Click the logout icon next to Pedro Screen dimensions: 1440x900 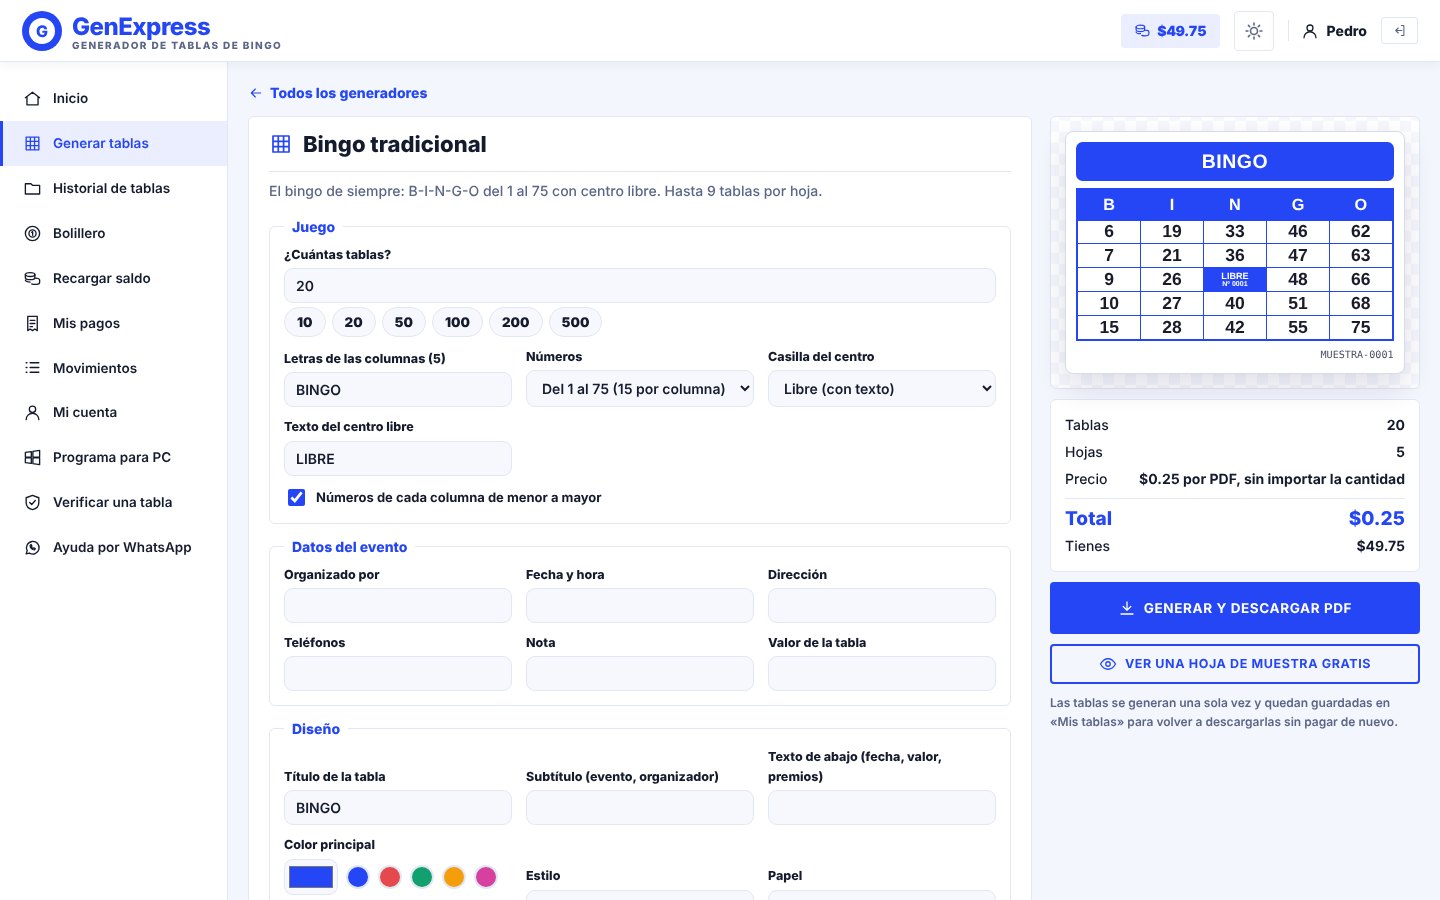(x=1399, y=31)
